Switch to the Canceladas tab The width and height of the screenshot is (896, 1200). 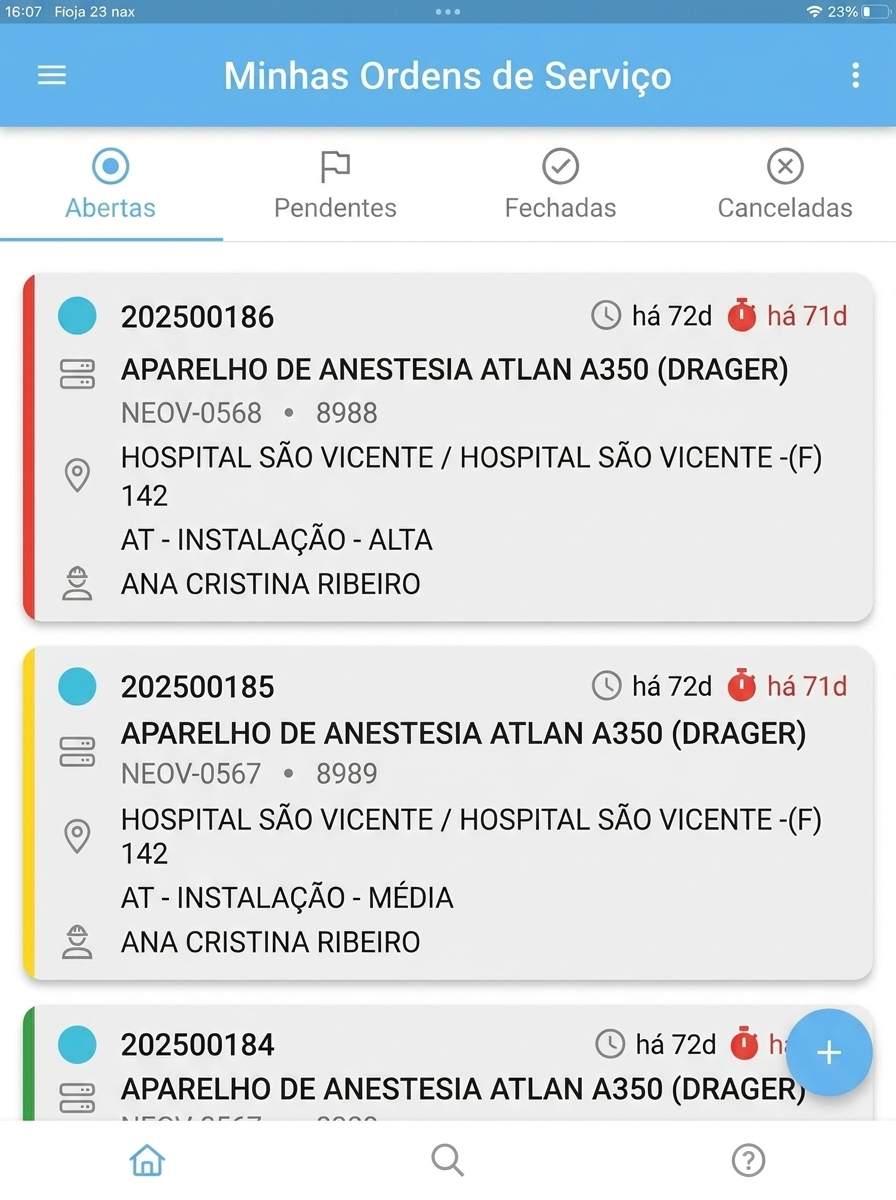785,185
